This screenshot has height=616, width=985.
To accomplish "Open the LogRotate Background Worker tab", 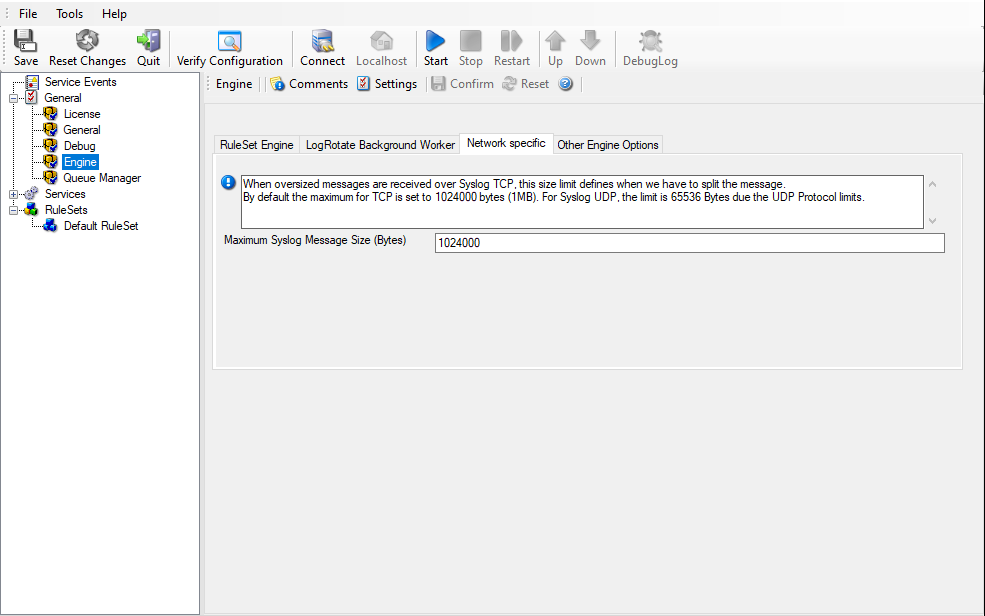I will (380, 145).
